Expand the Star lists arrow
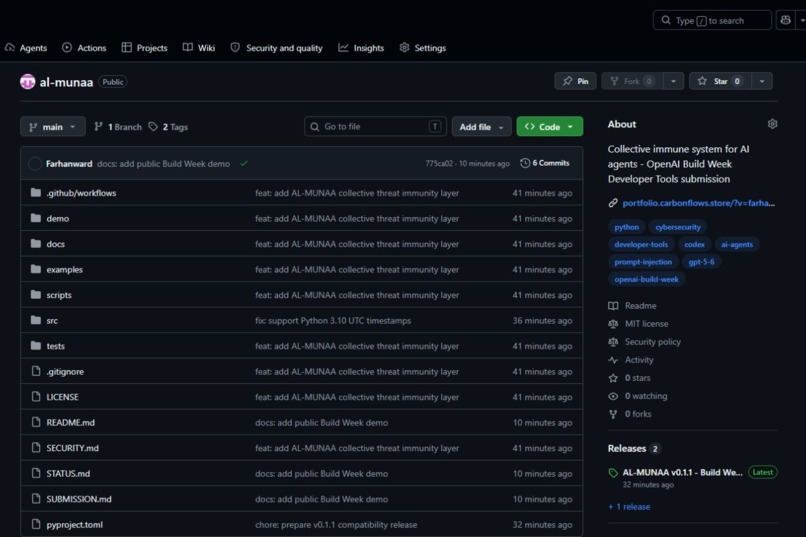Viewport: 806px width, 537px height. coord(762,81)
